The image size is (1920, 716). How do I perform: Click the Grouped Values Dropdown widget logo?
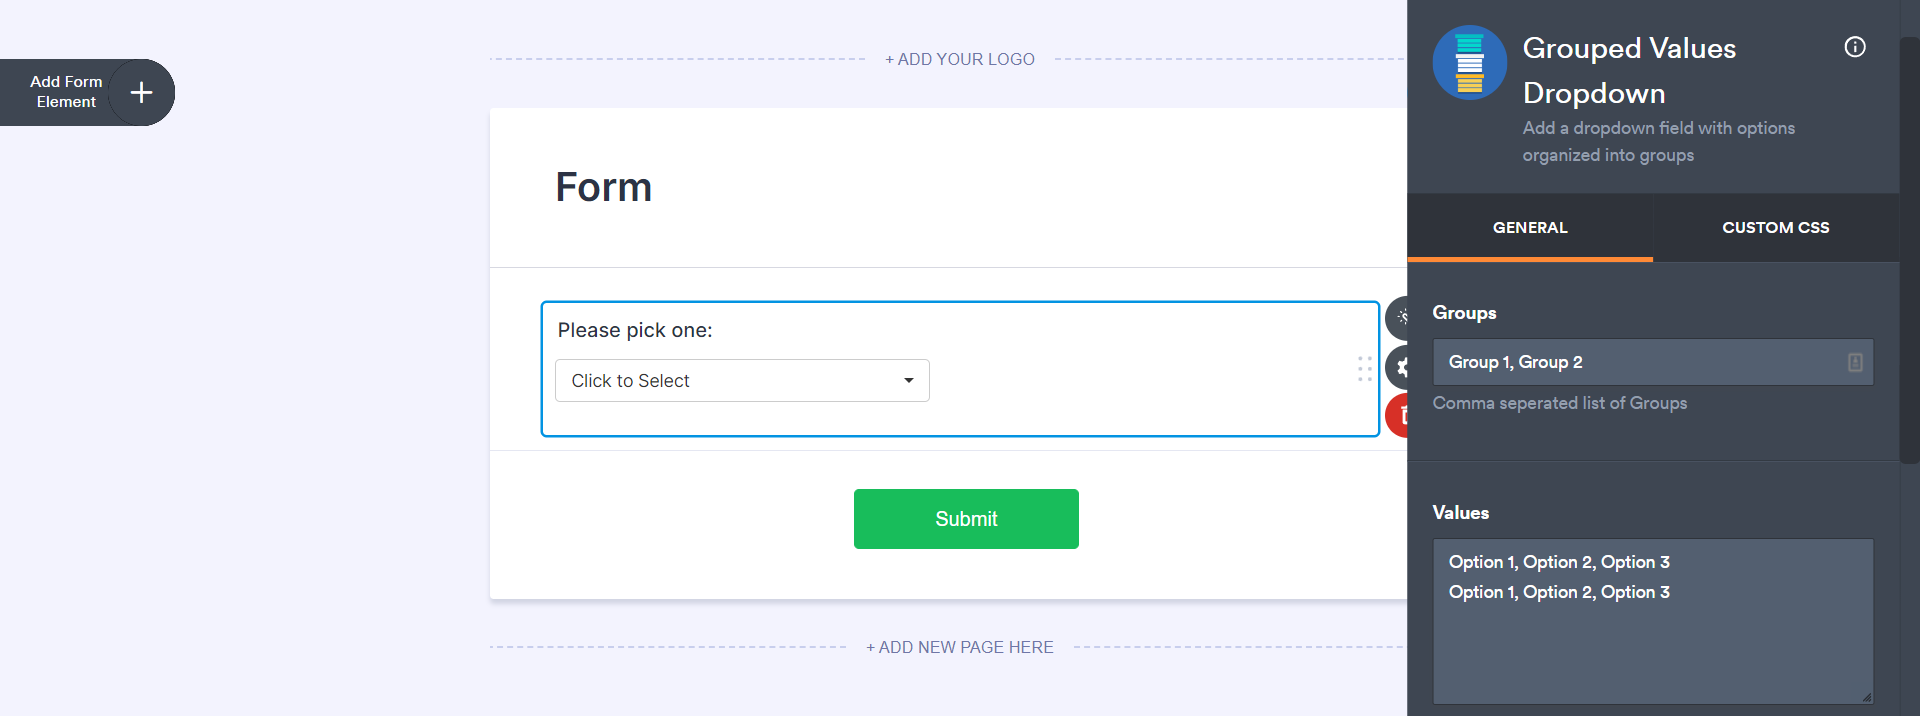click(1469, 63)
